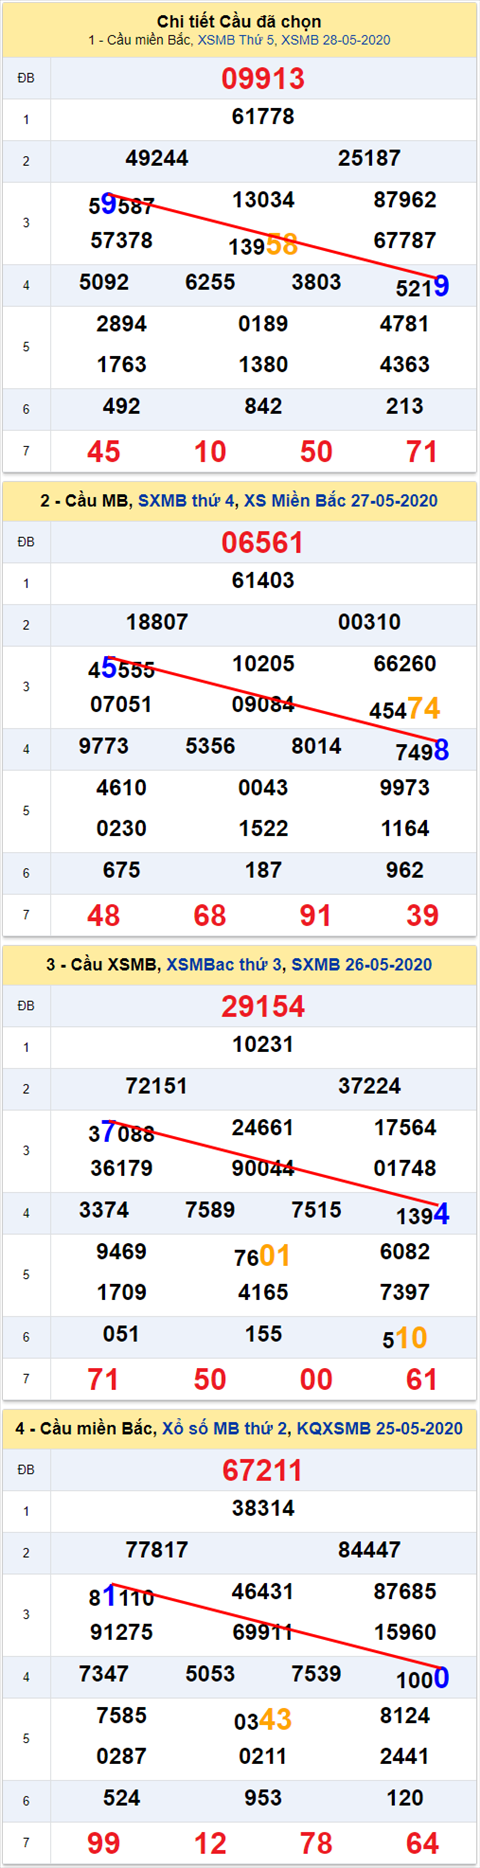Select special prize number 09913

pos(263,78)
